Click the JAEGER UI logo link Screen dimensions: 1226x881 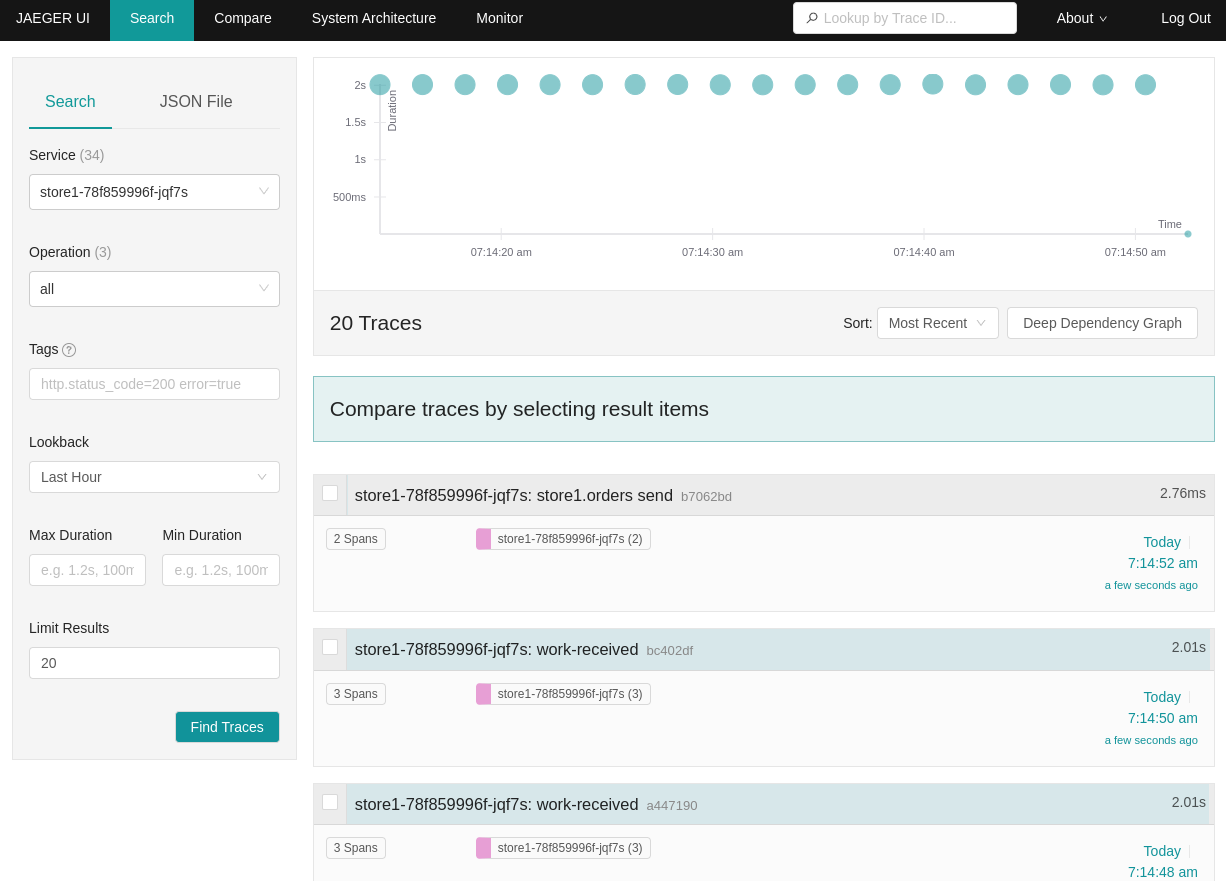[53, 18]
